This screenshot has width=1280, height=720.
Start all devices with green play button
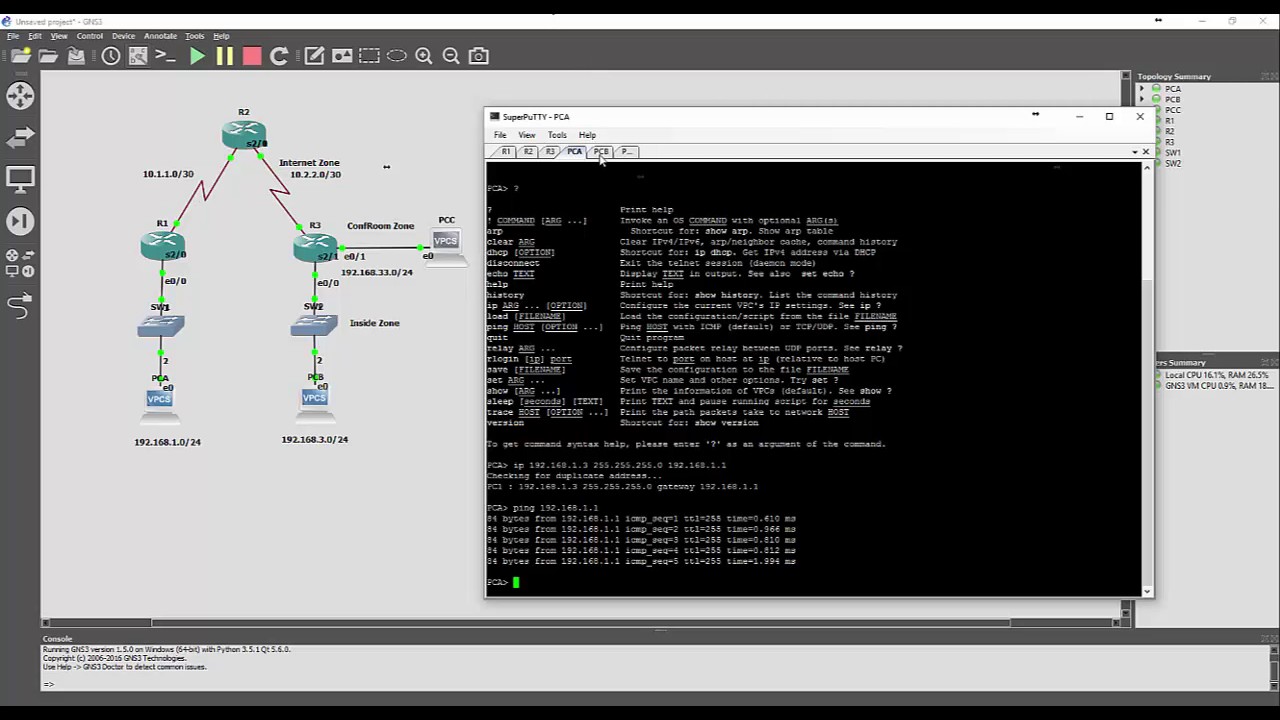click(x=197, y=57)
